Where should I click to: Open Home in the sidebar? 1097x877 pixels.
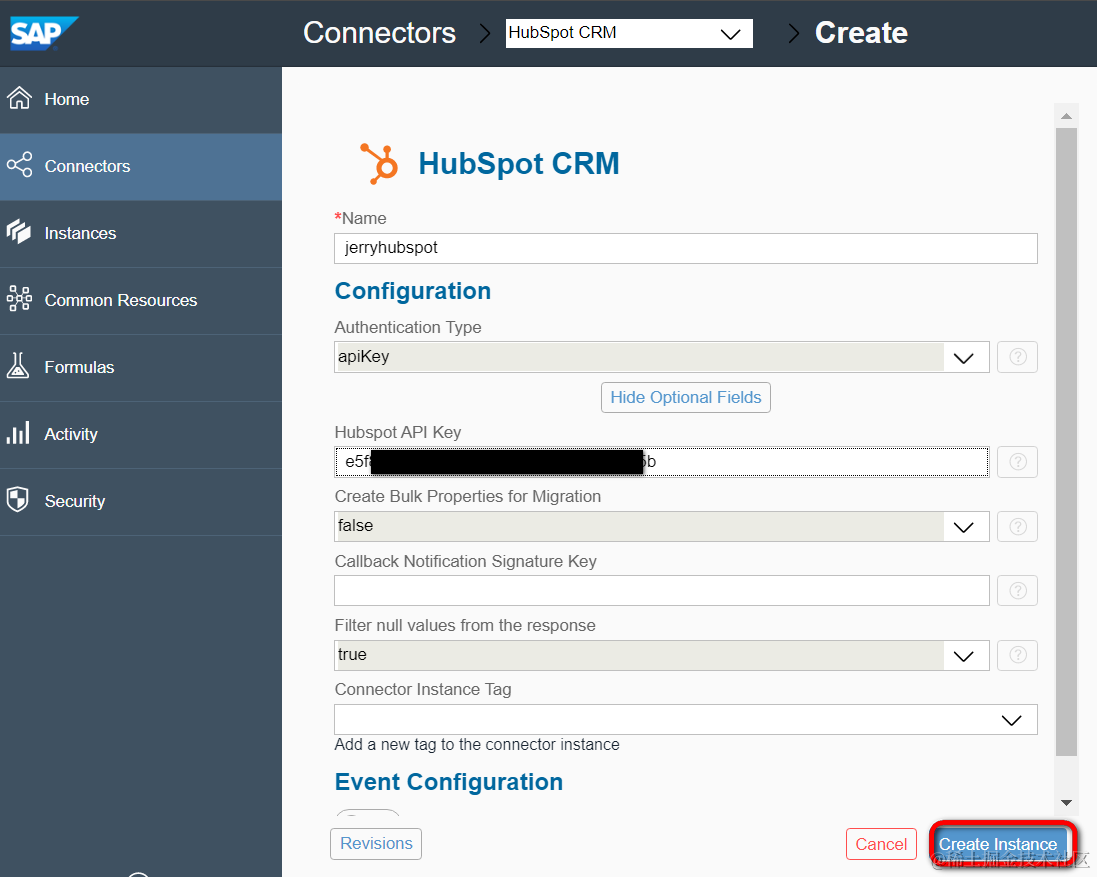tap(141, 99)
